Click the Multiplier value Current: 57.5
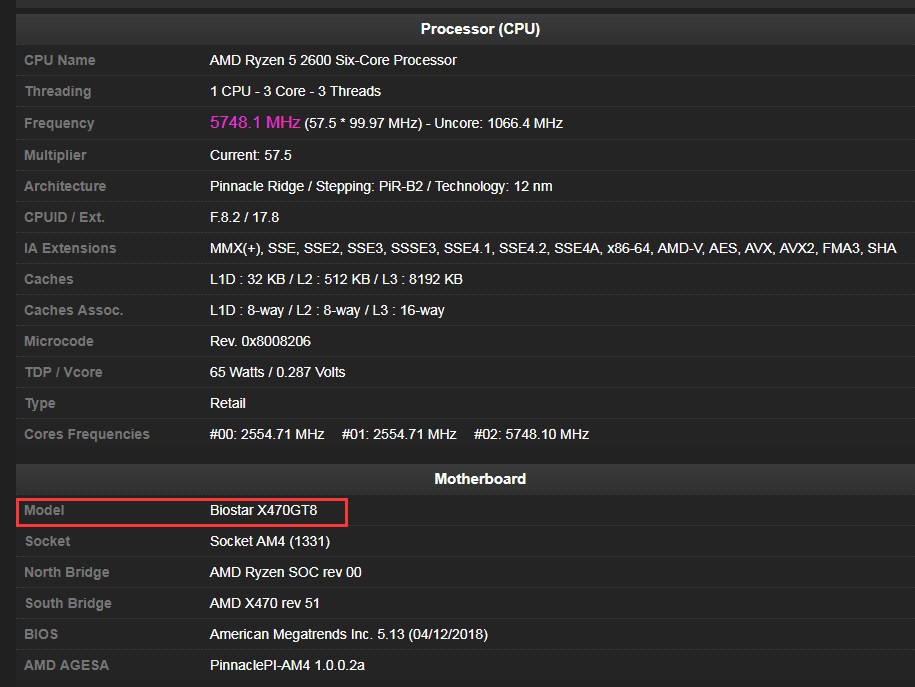The image size is (915, 687). pos(250,155)
